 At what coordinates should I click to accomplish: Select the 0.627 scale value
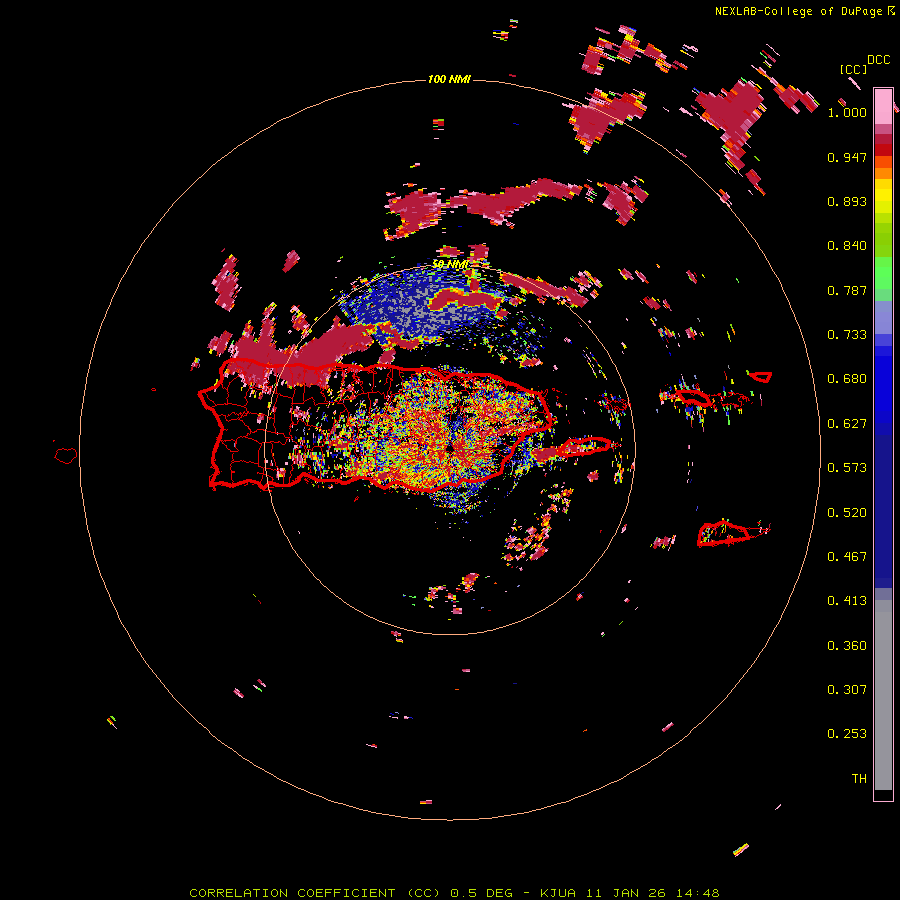coord(847,424)
